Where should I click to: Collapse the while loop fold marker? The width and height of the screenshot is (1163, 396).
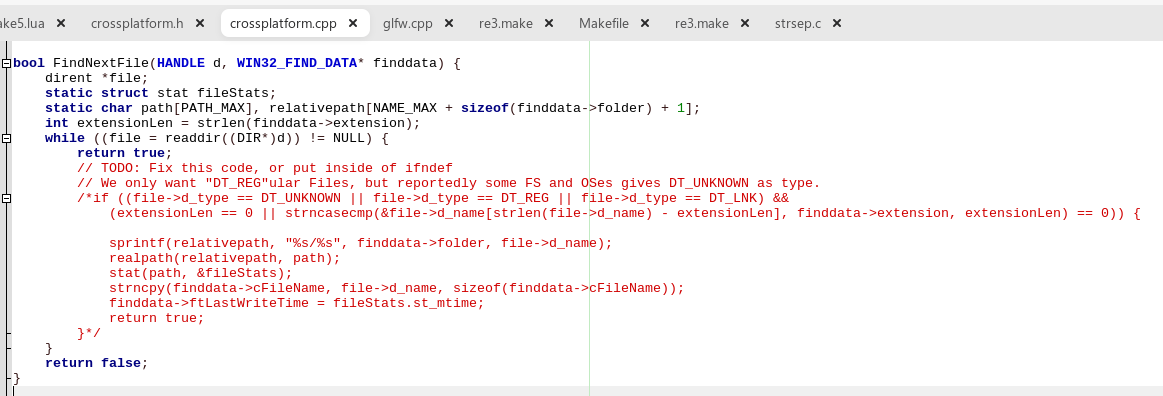pos(6,139)
